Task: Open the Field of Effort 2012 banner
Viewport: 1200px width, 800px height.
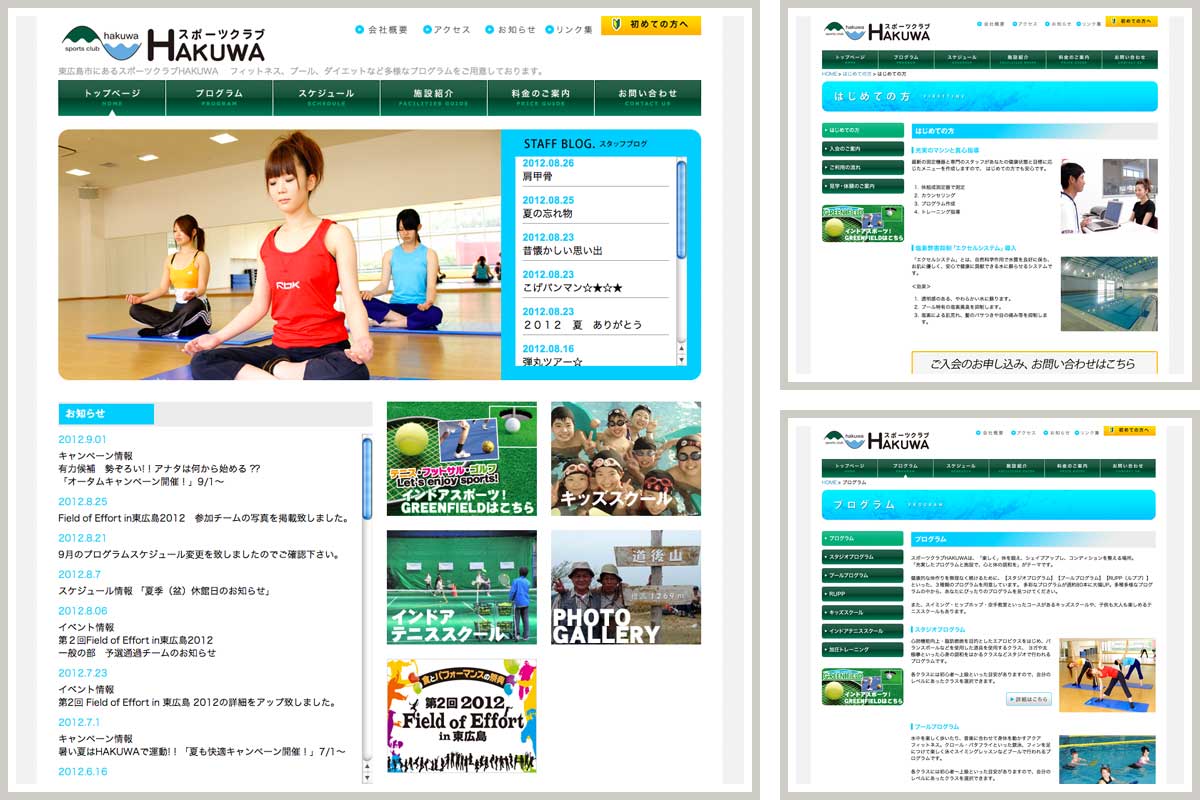Action: click(461, 715)
